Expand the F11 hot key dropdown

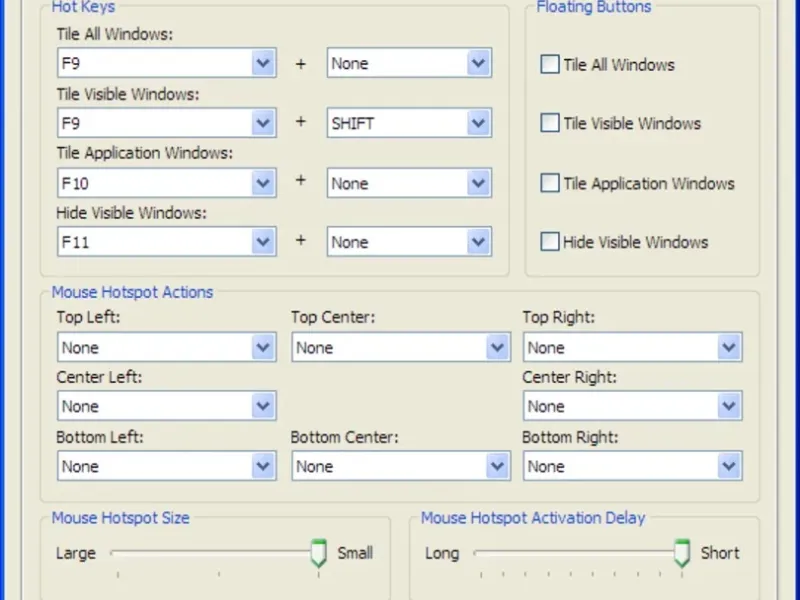pos(263,242)
